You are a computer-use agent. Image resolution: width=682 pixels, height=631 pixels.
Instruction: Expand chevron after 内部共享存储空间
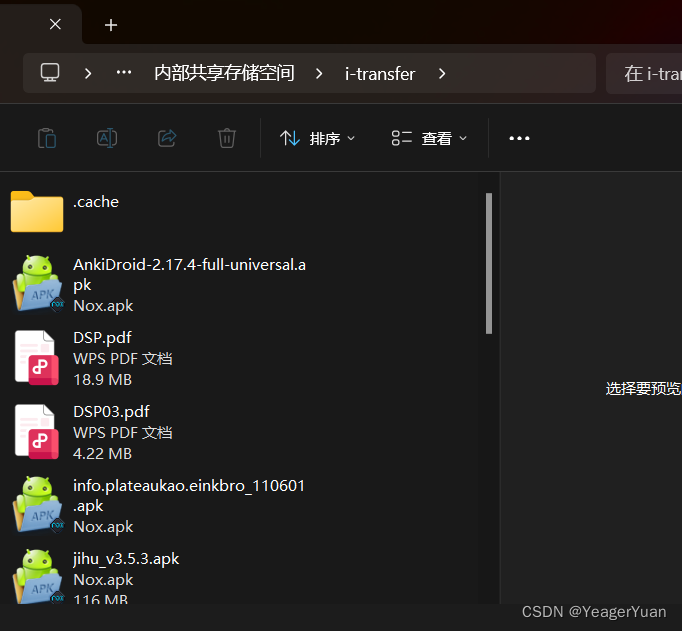(319, 73)
